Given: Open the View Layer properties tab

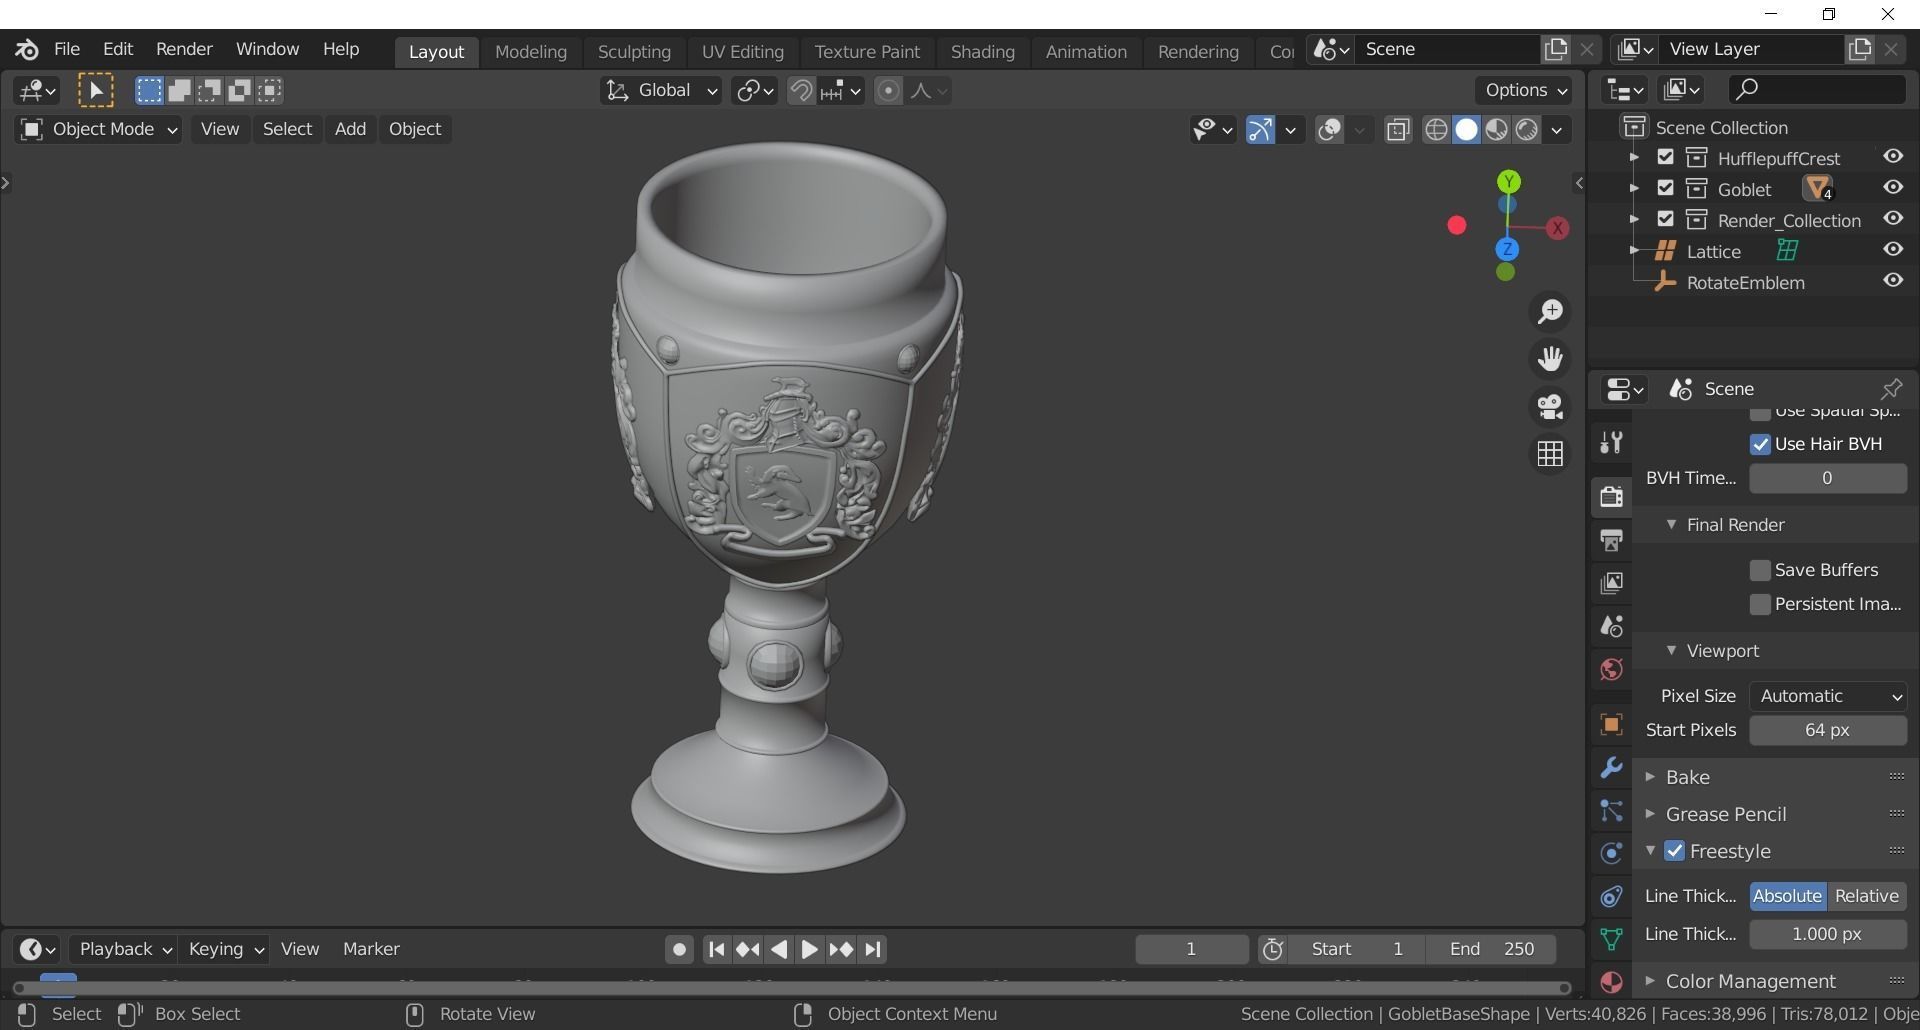Looking at the screenshot, I should coord(1610,583).
